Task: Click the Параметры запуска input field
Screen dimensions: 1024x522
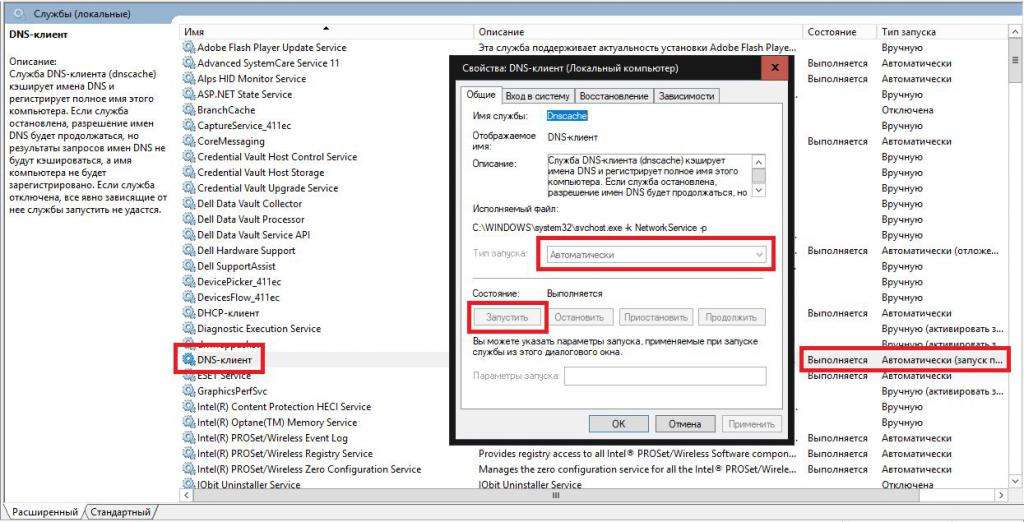Action: 665,377
